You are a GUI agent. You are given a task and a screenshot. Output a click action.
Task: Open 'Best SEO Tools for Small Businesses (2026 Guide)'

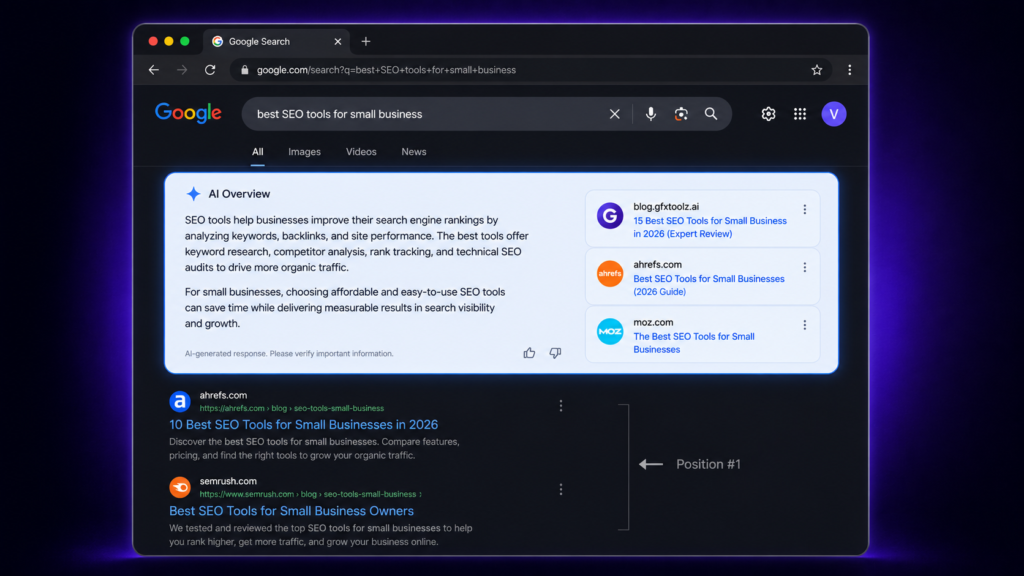[709, 285]
